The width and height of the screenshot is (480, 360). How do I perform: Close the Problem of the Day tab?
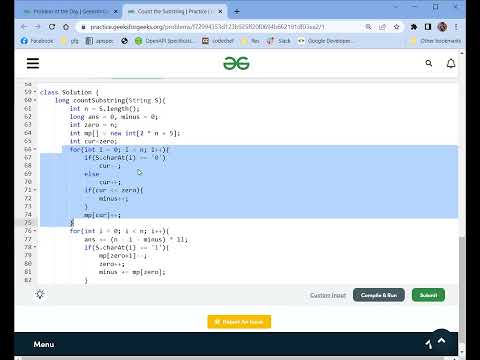(x=116, y=12)
